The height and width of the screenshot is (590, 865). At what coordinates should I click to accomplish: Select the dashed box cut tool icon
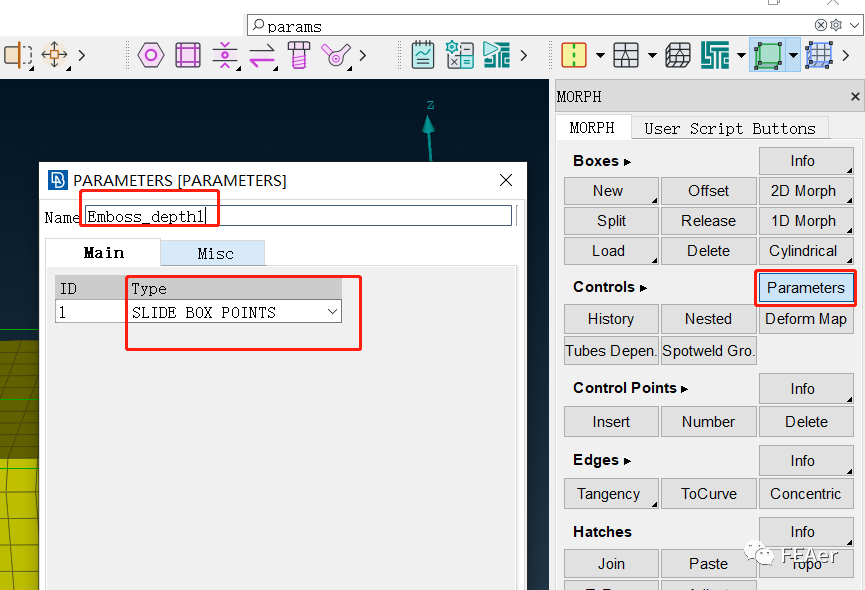click(x=18, y=55)
